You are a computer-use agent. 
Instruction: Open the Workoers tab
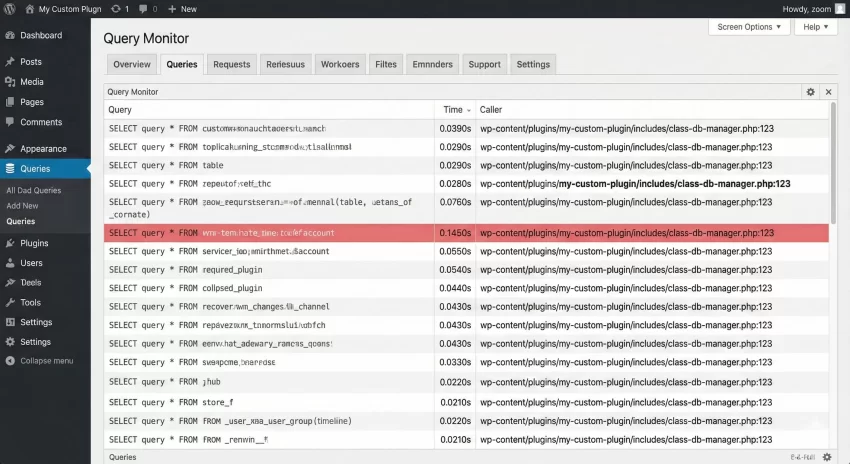pyautogui.click(x=340, y=64)
